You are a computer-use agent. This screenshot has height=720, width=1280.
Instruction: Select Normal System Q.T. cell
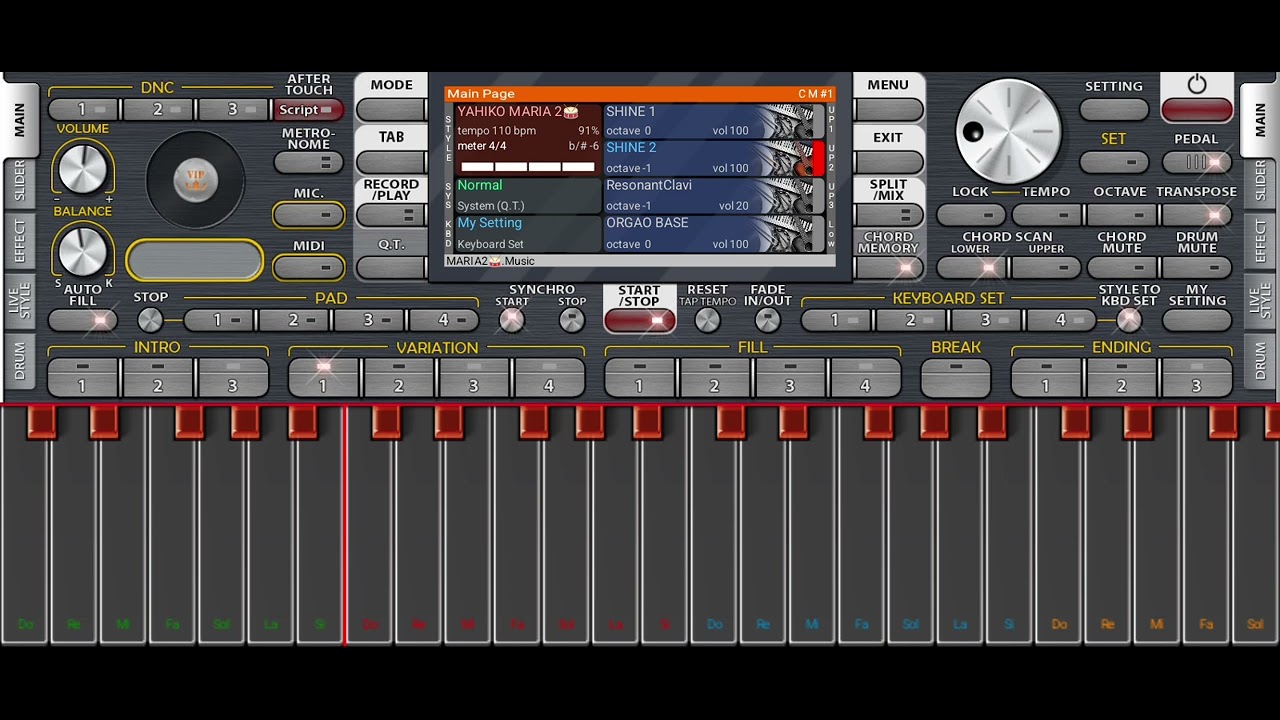(528, 196)
